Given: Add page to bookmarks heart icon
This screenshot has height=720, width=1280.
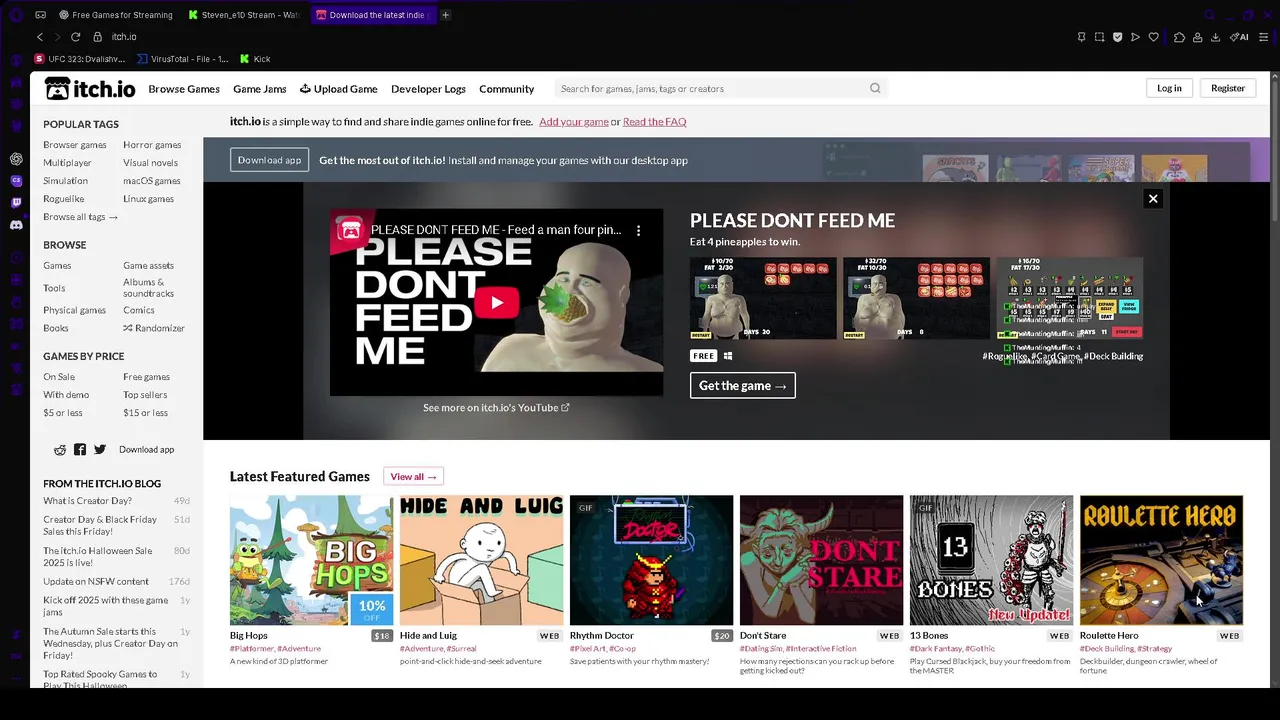Looking at the screenshot, I should point(1153,37).
